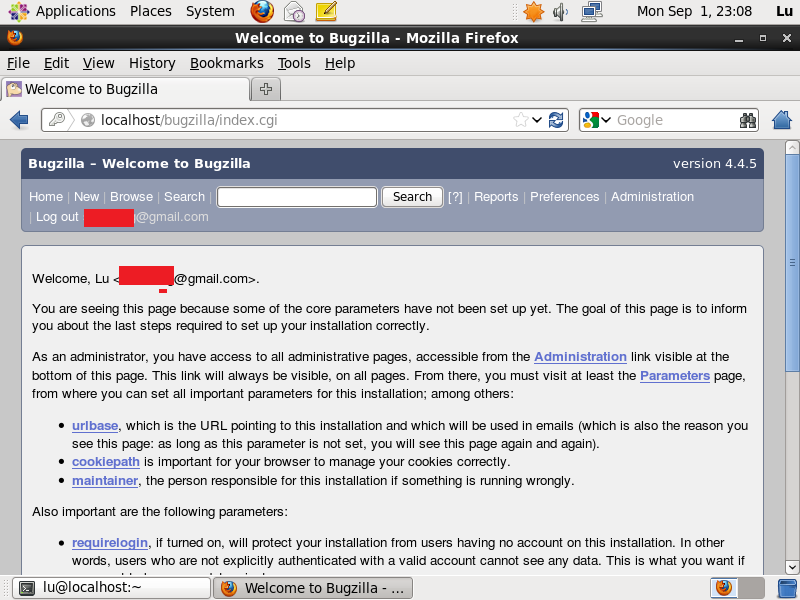Click the binoculars search icon
The height and width of the screenshot is (600, 800).
pos(747,120)
